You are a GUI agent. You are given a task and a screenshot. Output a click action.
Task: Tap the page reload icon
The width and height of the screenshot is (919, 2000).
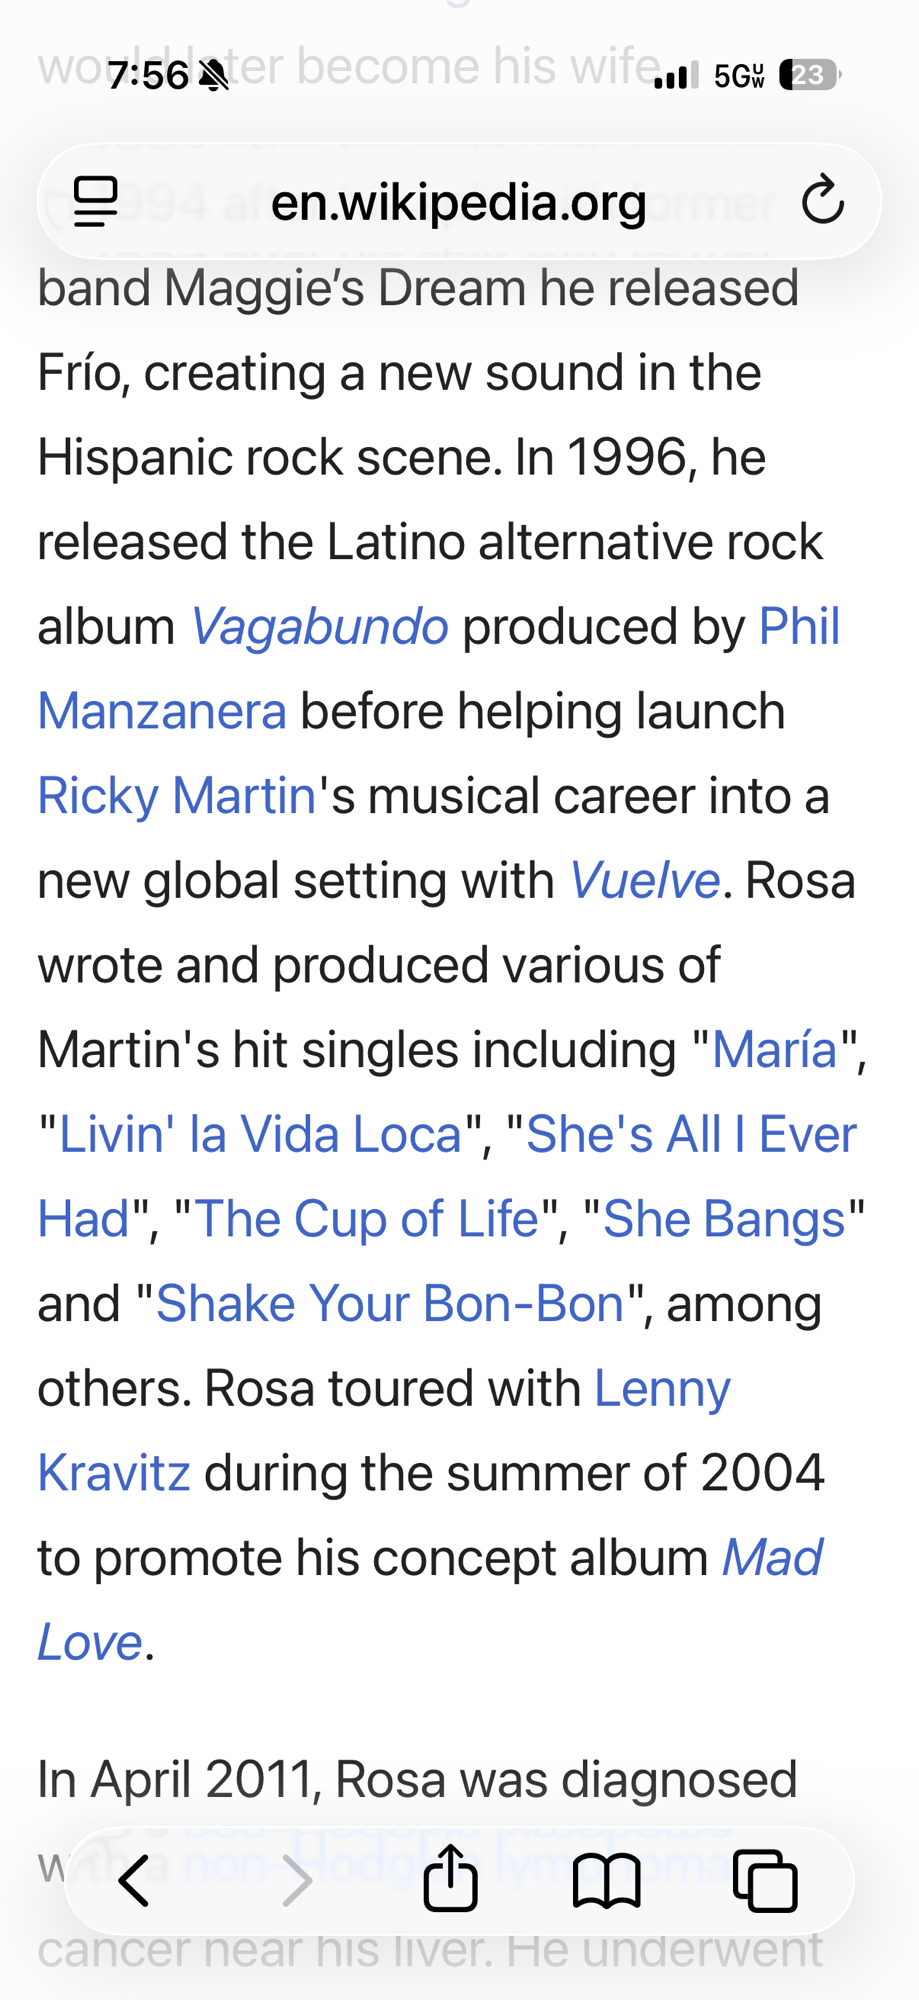(822, 201)
